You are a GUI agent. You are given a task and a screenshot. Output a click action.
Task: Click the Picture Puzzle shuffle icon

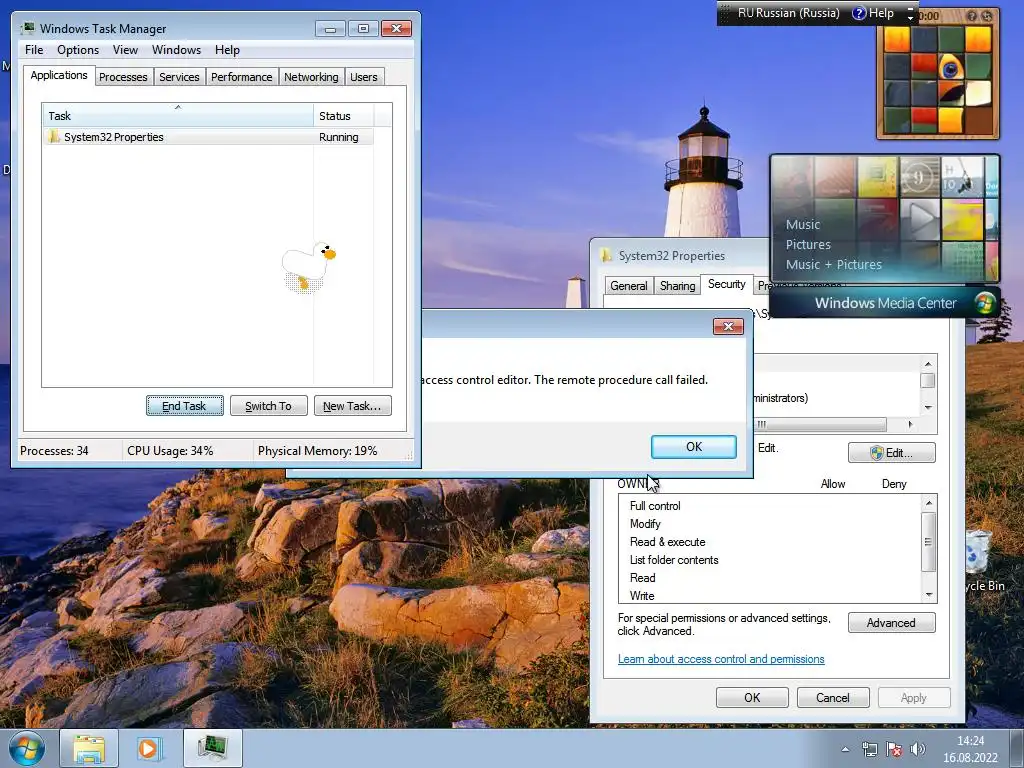point(987,16)
